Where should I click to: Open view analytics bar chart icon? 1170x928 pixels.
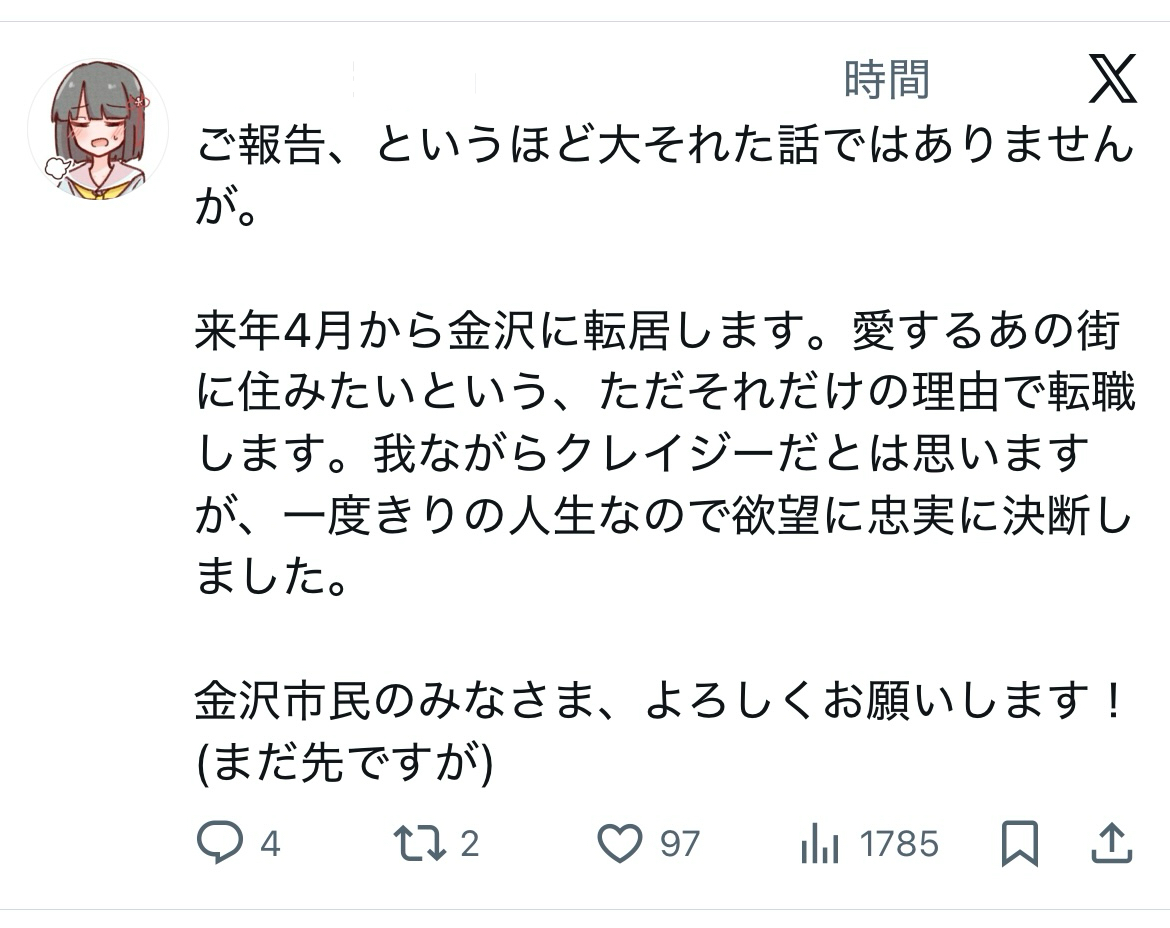(x=819, y=845)
